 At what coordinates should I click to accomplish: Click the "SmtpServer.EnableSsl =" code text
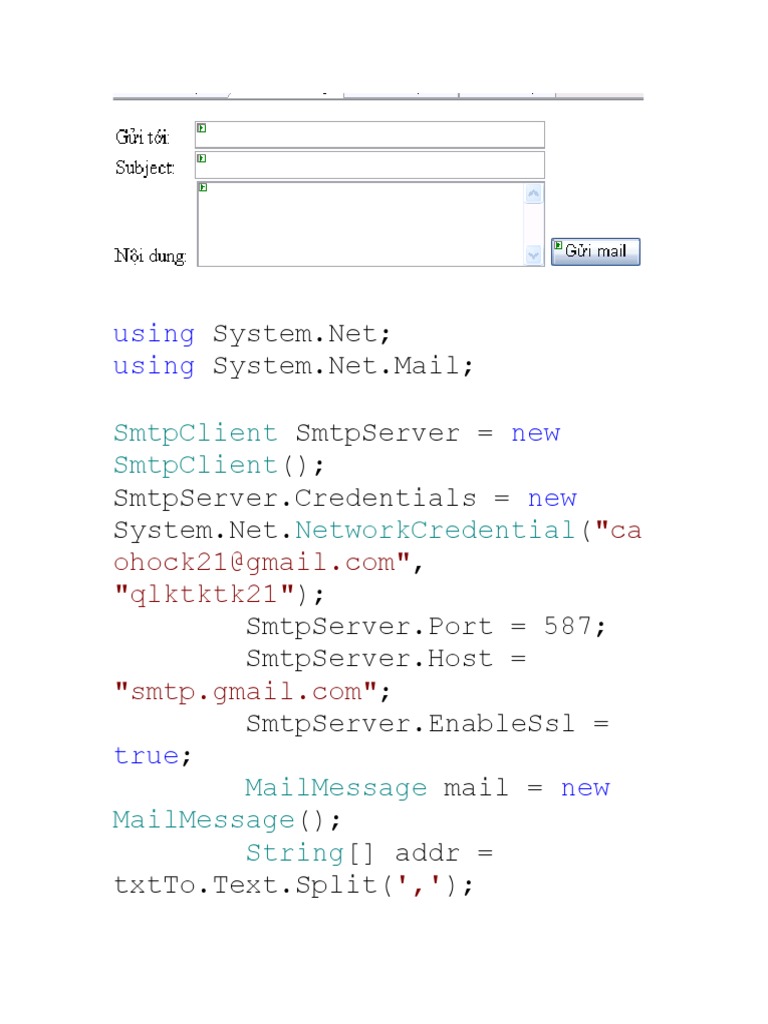coord(427,724)
